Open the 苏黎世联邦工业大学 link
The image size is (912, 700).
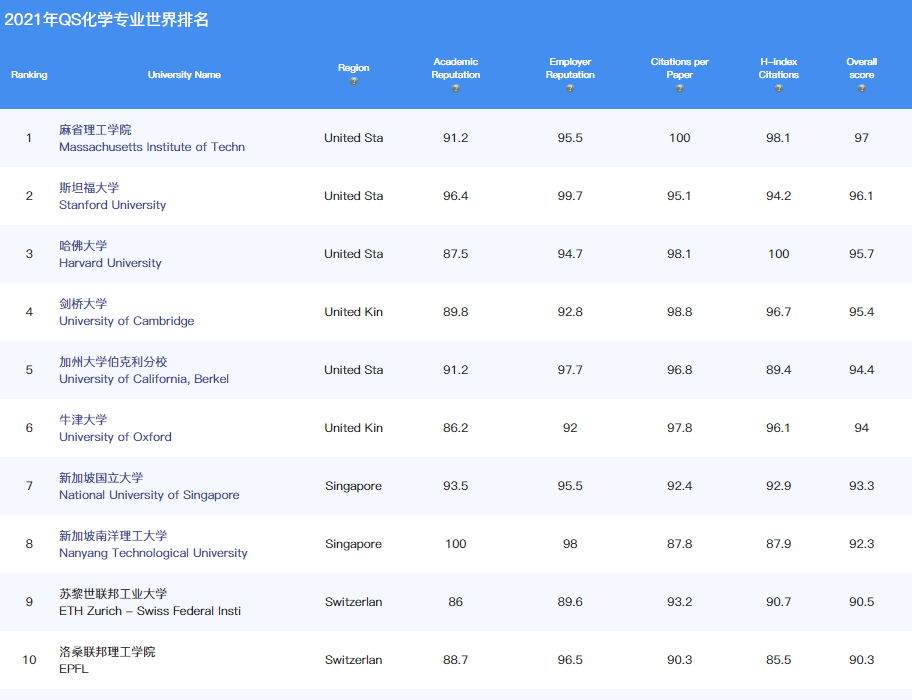[113, 594]
